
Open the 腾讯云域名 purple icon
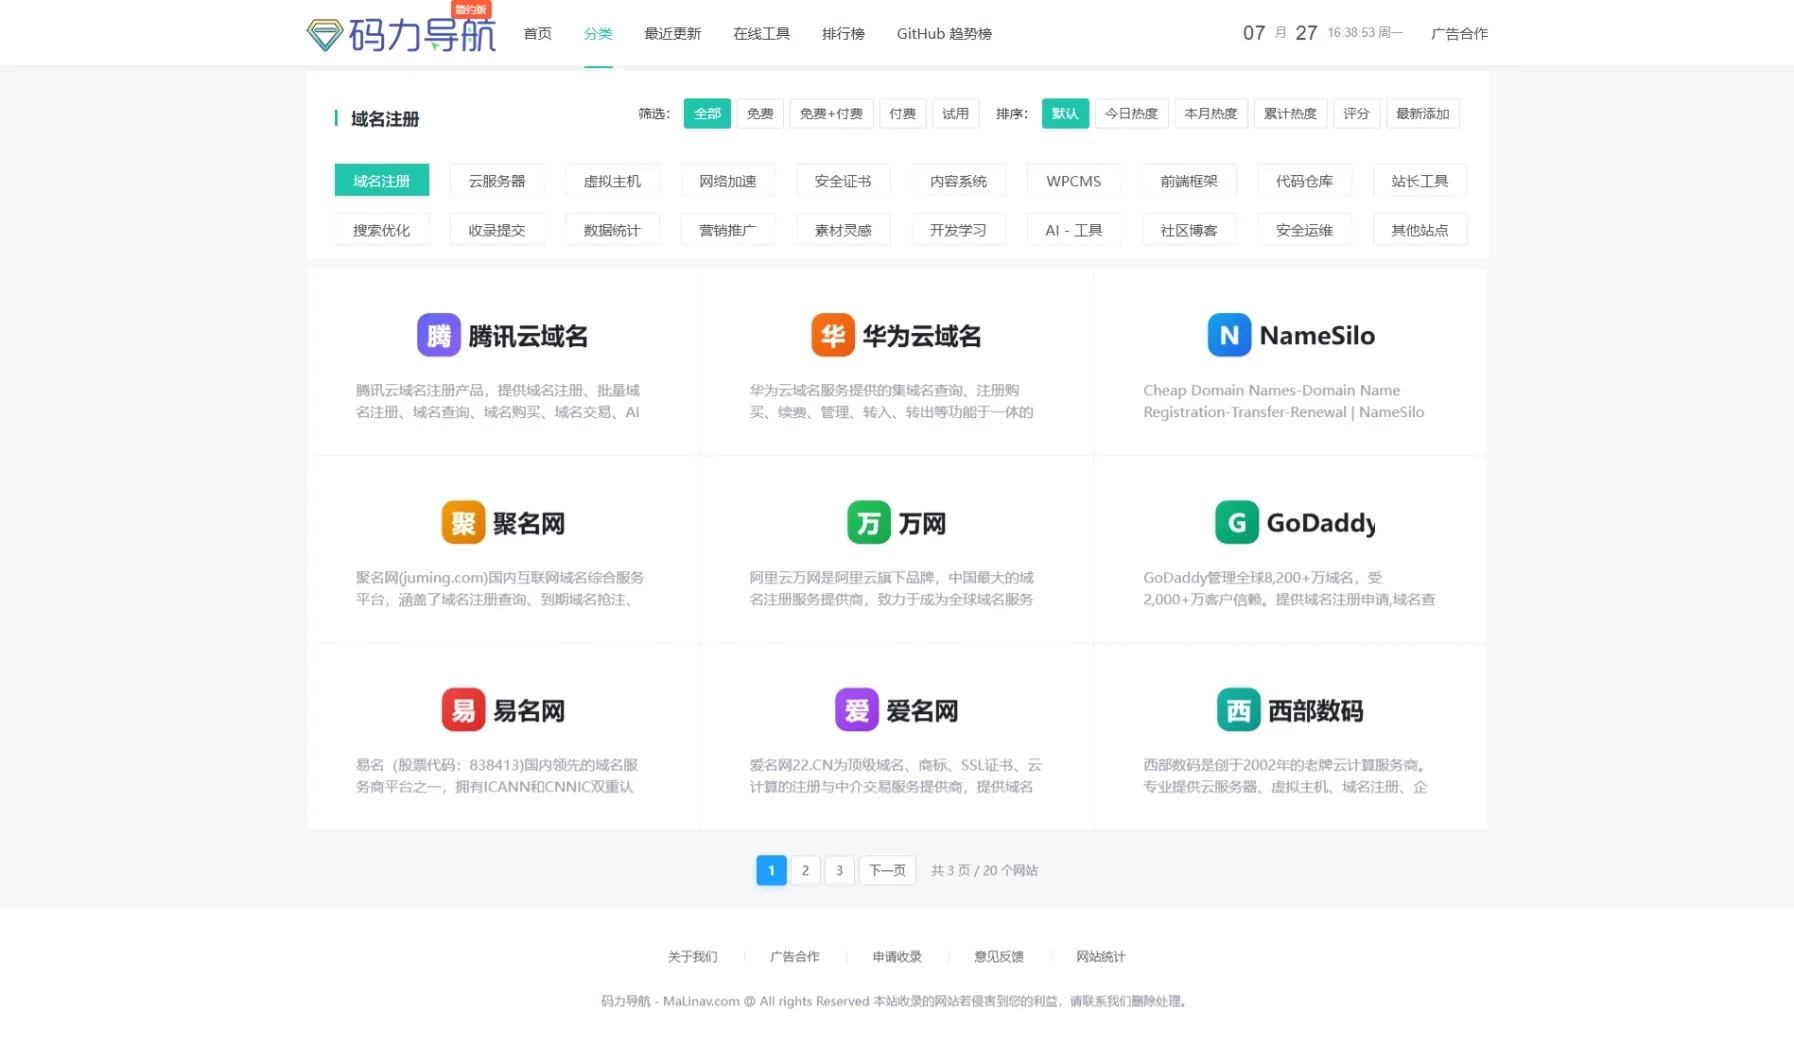point(439,335)
